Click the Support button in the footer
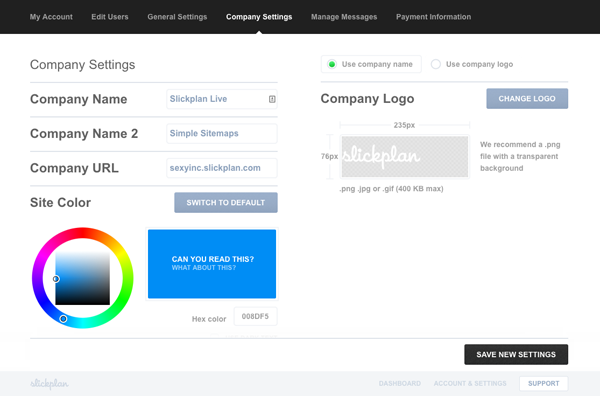The image size is (600, 396). (x=543, y=383)
